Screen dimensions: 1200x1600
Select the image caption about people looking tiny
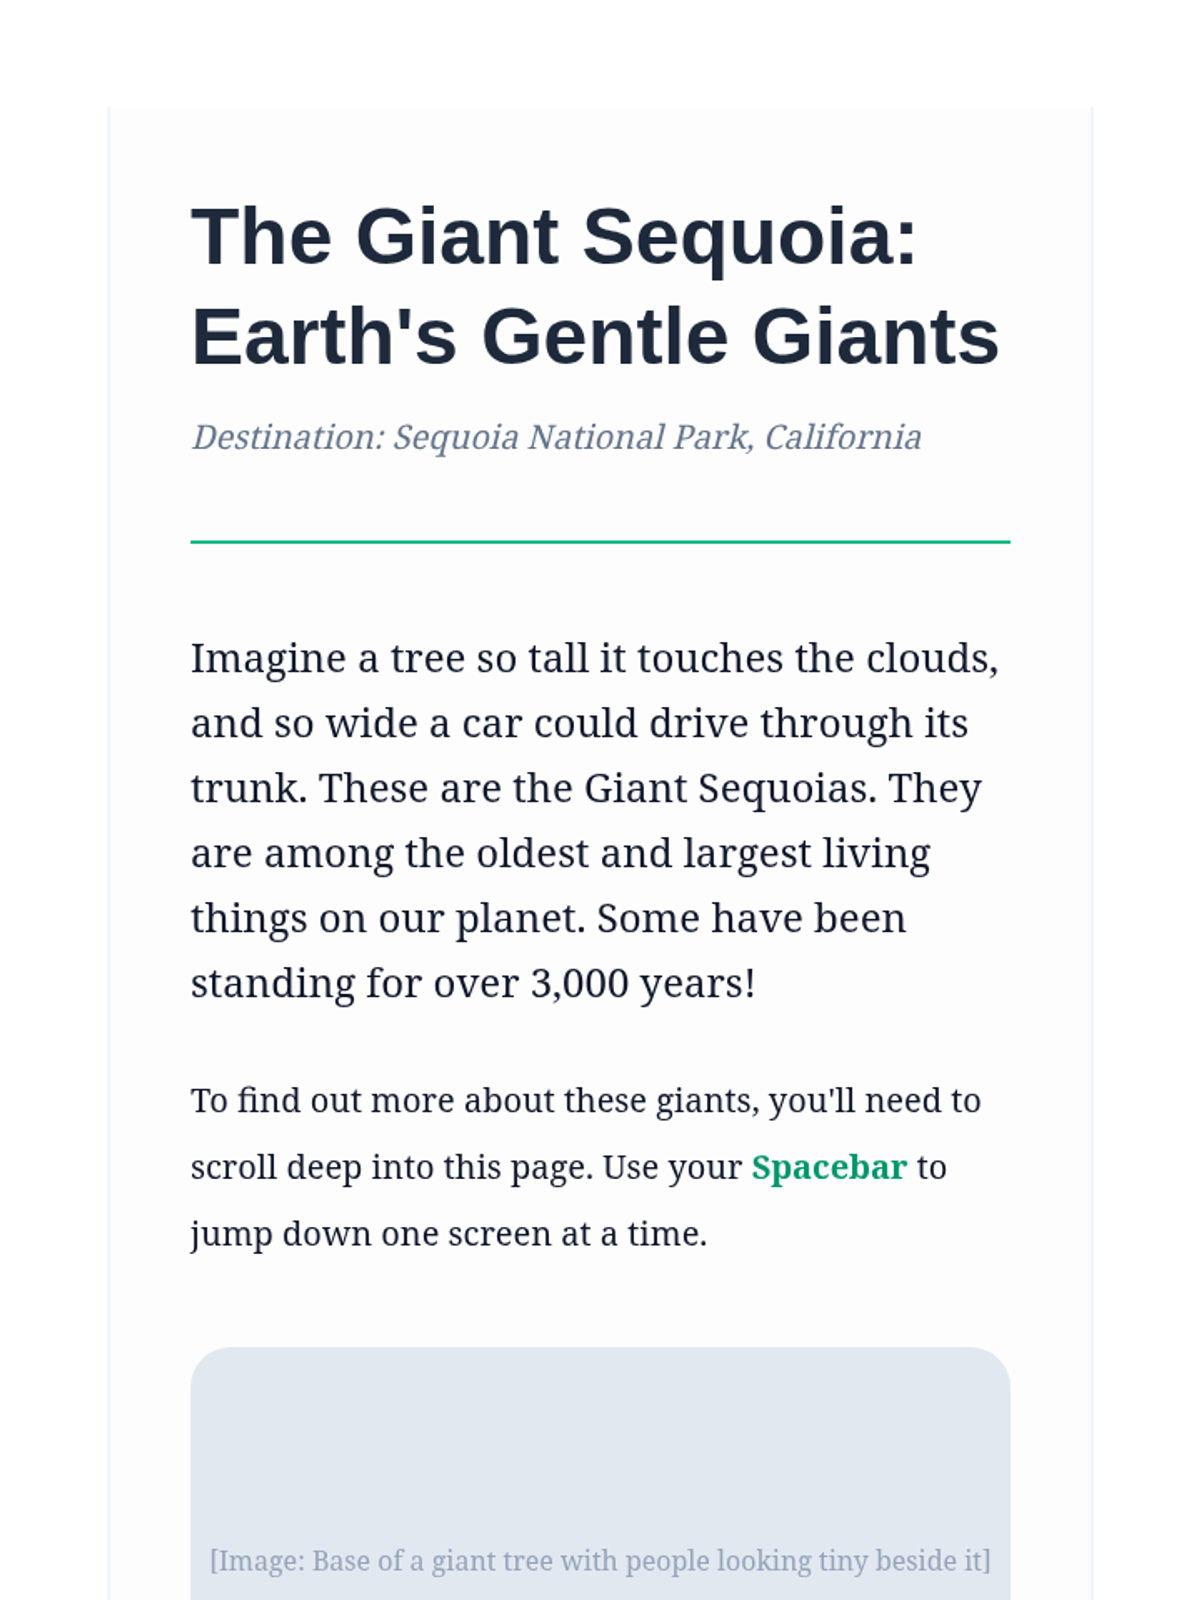(600, 1561)
